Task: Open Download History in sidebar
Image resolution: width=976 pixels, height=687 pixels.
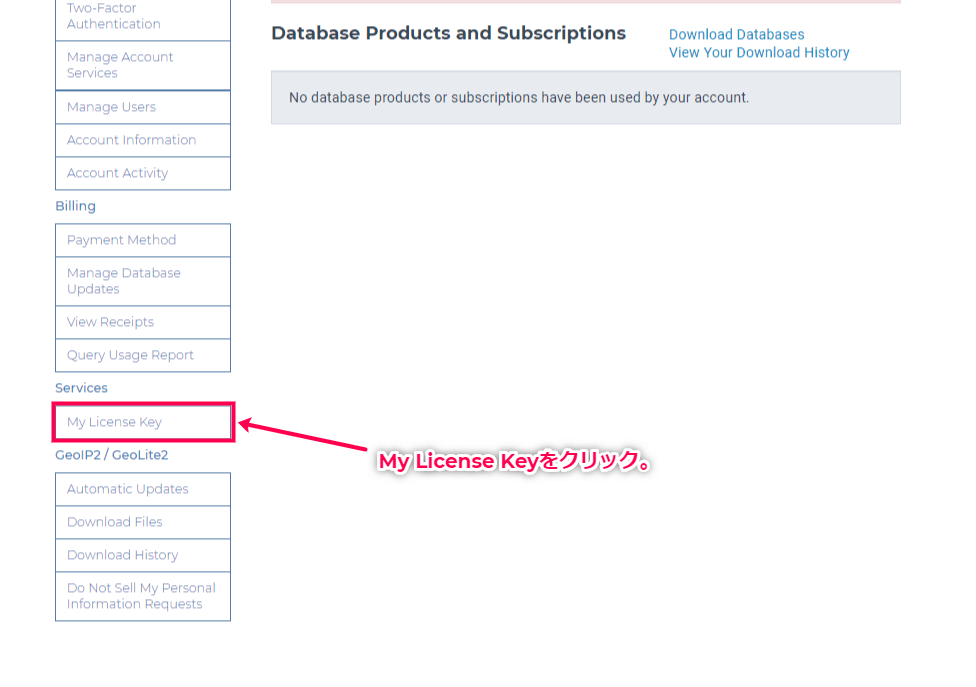Action: 143,555
